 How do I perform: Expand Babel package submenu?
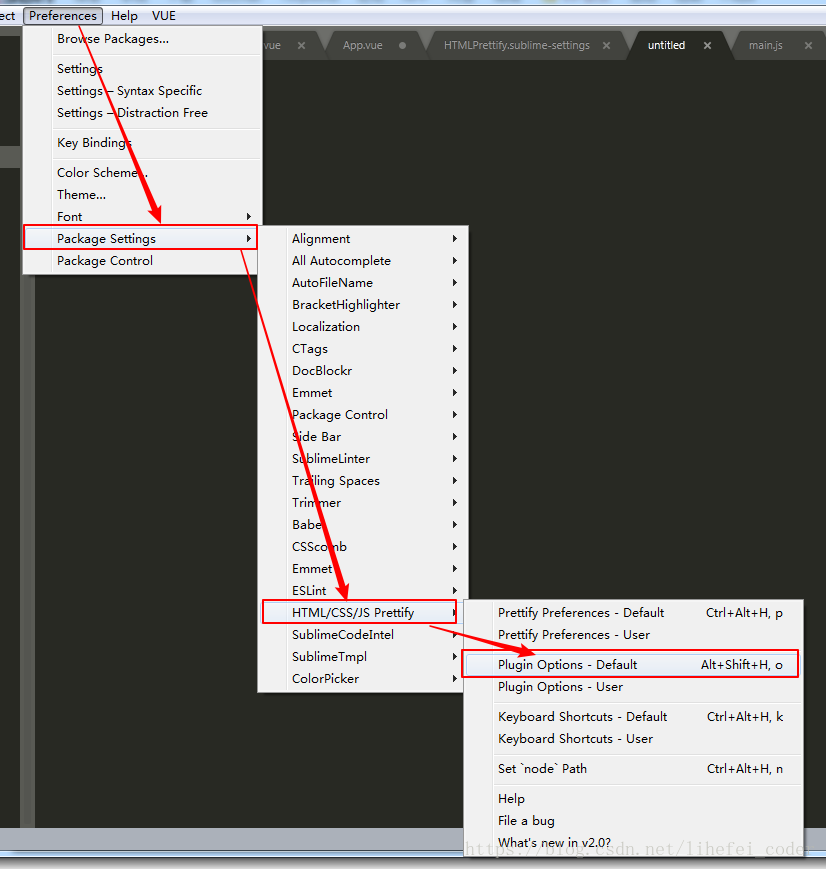coord(363,525)
